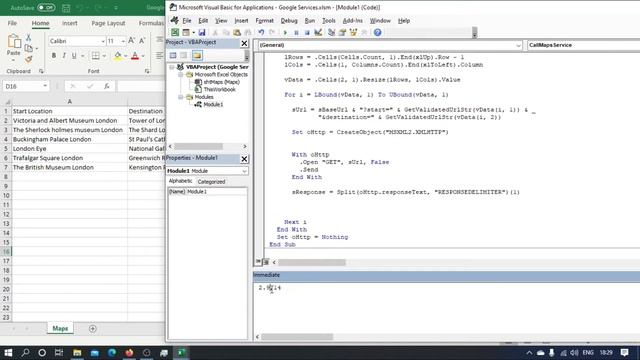
Task: Click Insert UserForm icon in VBA toolbar
Action: tap(186, 32)
